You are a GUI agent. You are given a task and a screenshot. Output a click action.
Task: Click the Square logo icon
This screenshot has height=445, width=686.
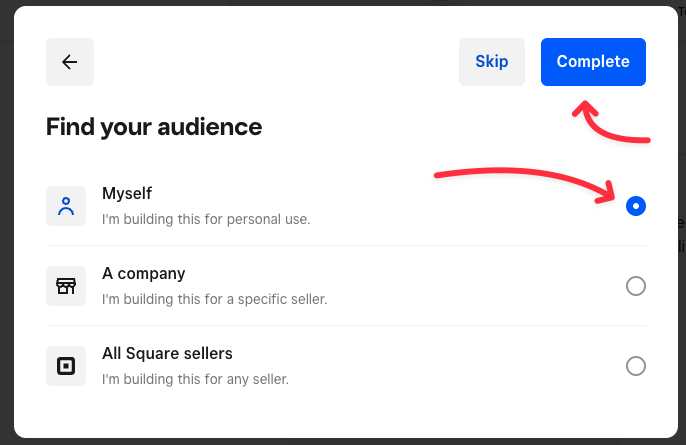66,366
